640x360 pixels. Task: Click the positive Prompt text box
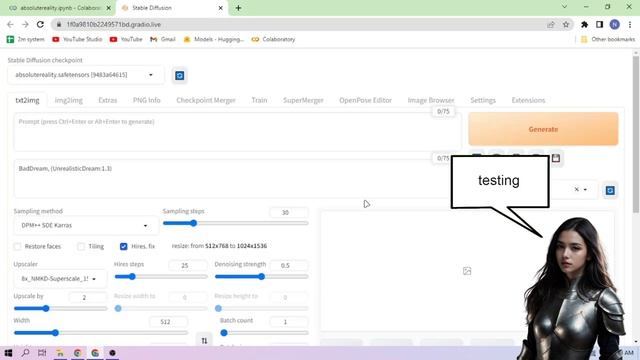(x=238, y=132)
